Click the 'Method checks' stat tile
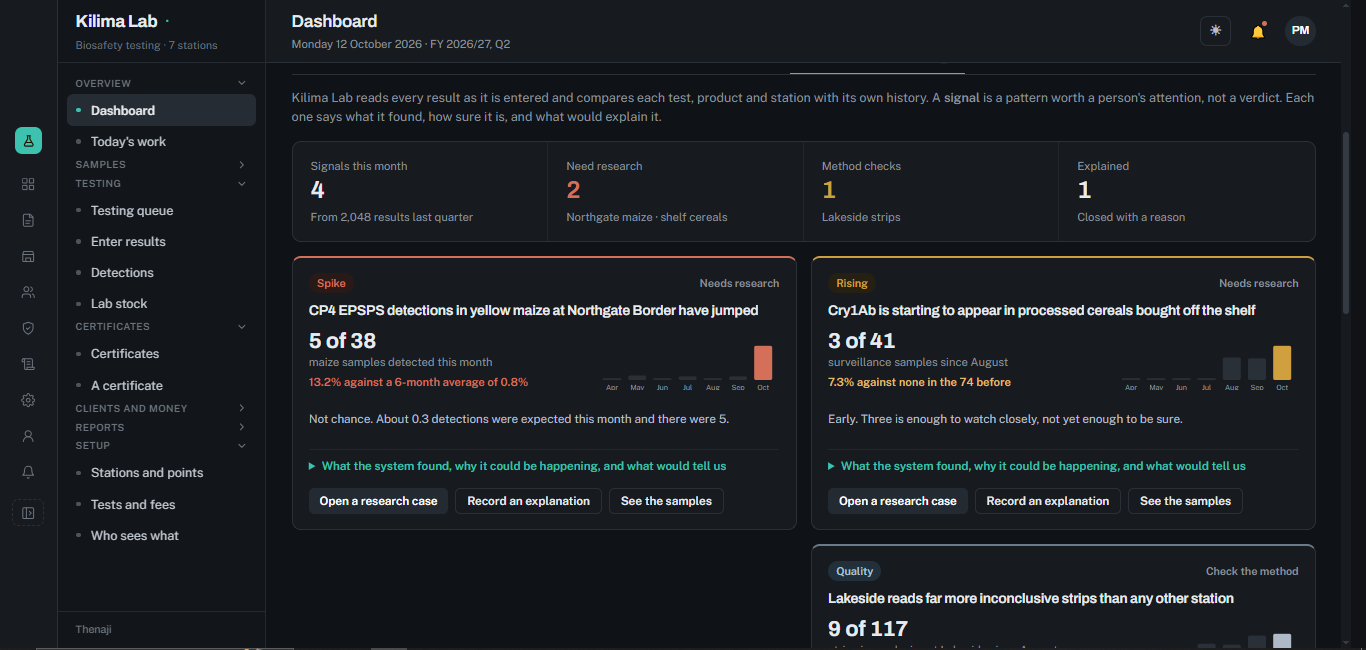Viewport: 1366px width, 650px height. click(931, 191)
